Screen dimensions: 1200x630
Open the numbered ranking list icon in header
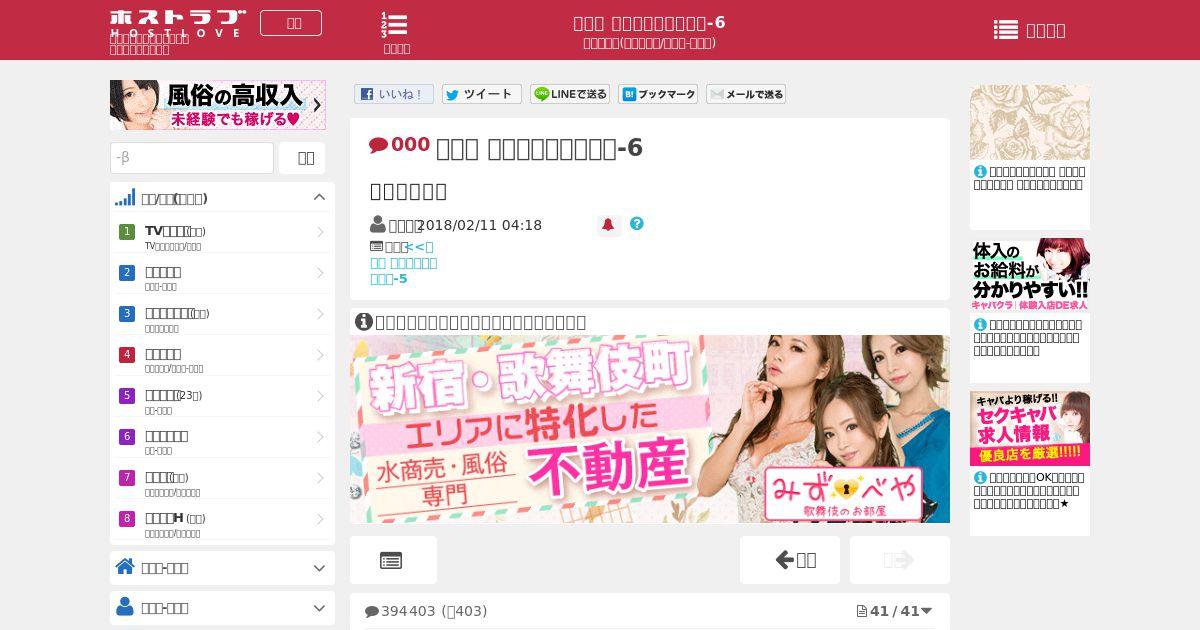[x=396, y=32]
